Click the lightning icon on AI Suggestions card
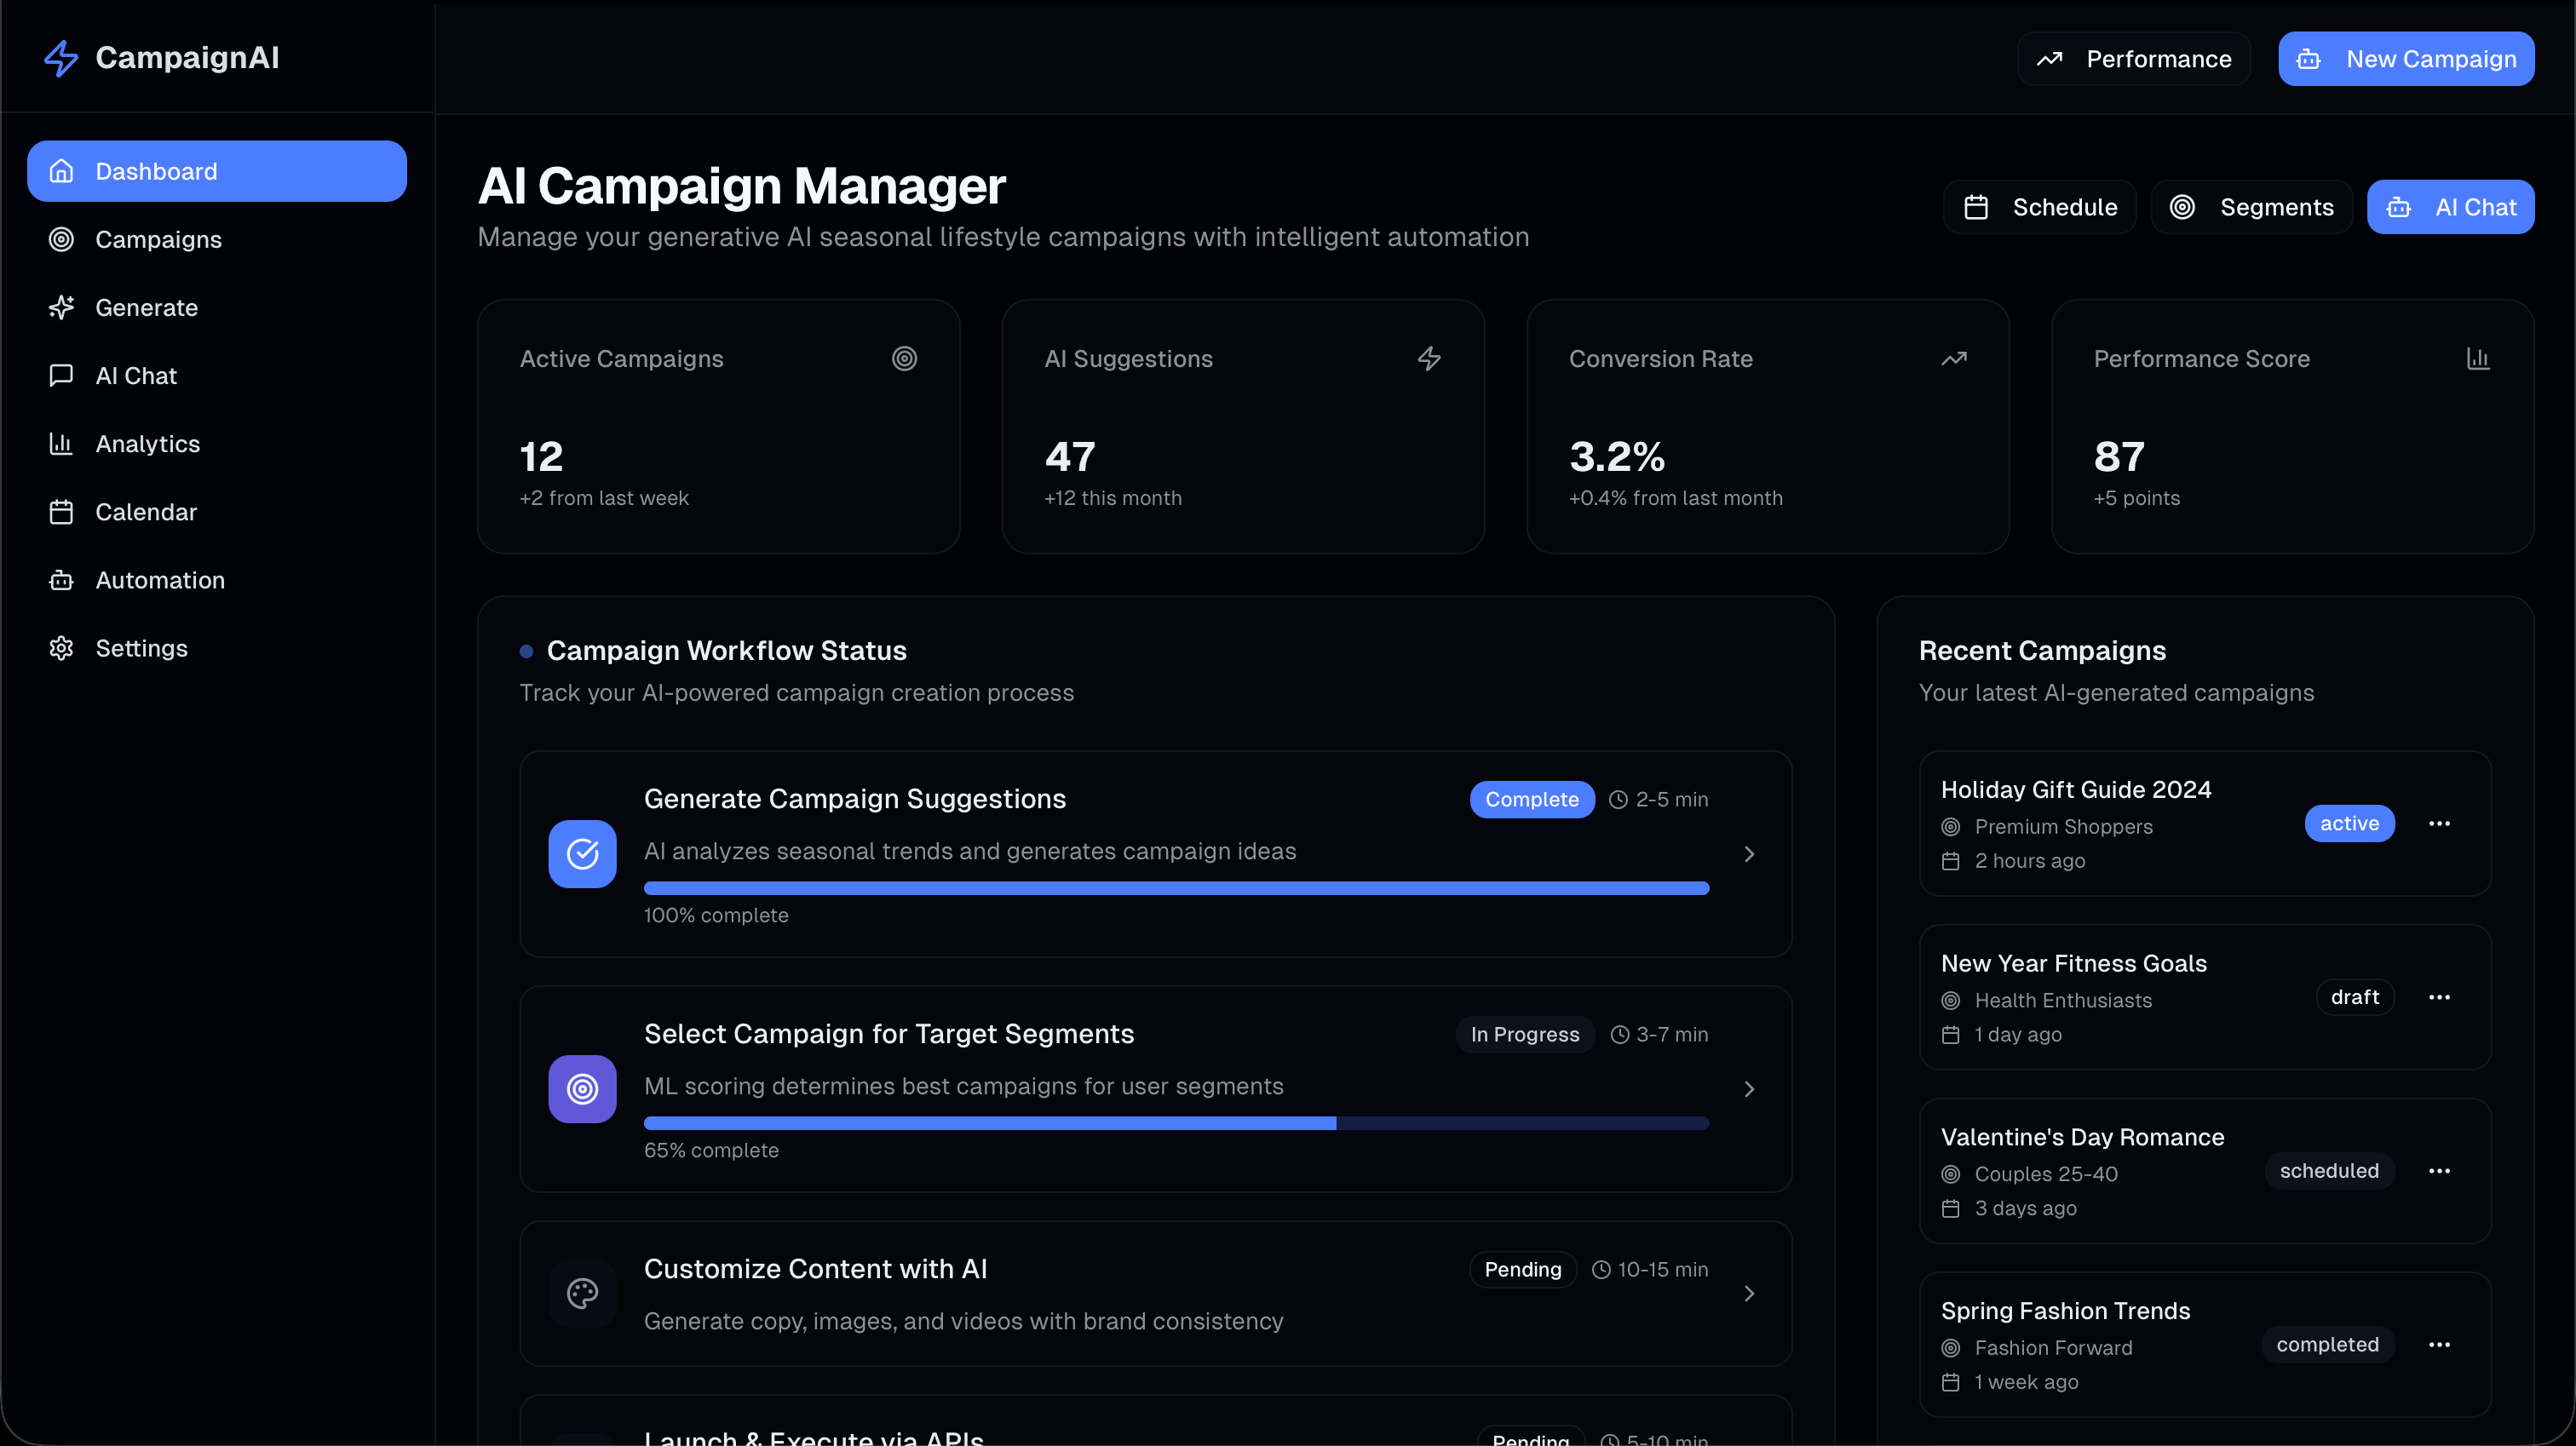 [x=1429, y=359]
